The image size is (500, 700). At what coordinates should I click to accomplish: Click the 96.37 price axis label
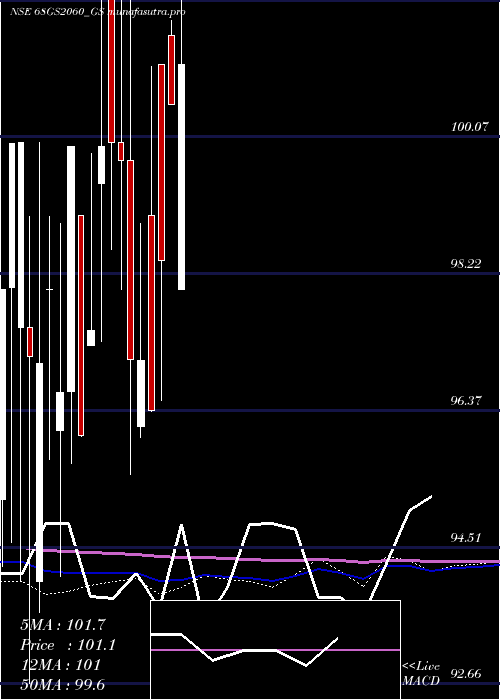[466, 401]
